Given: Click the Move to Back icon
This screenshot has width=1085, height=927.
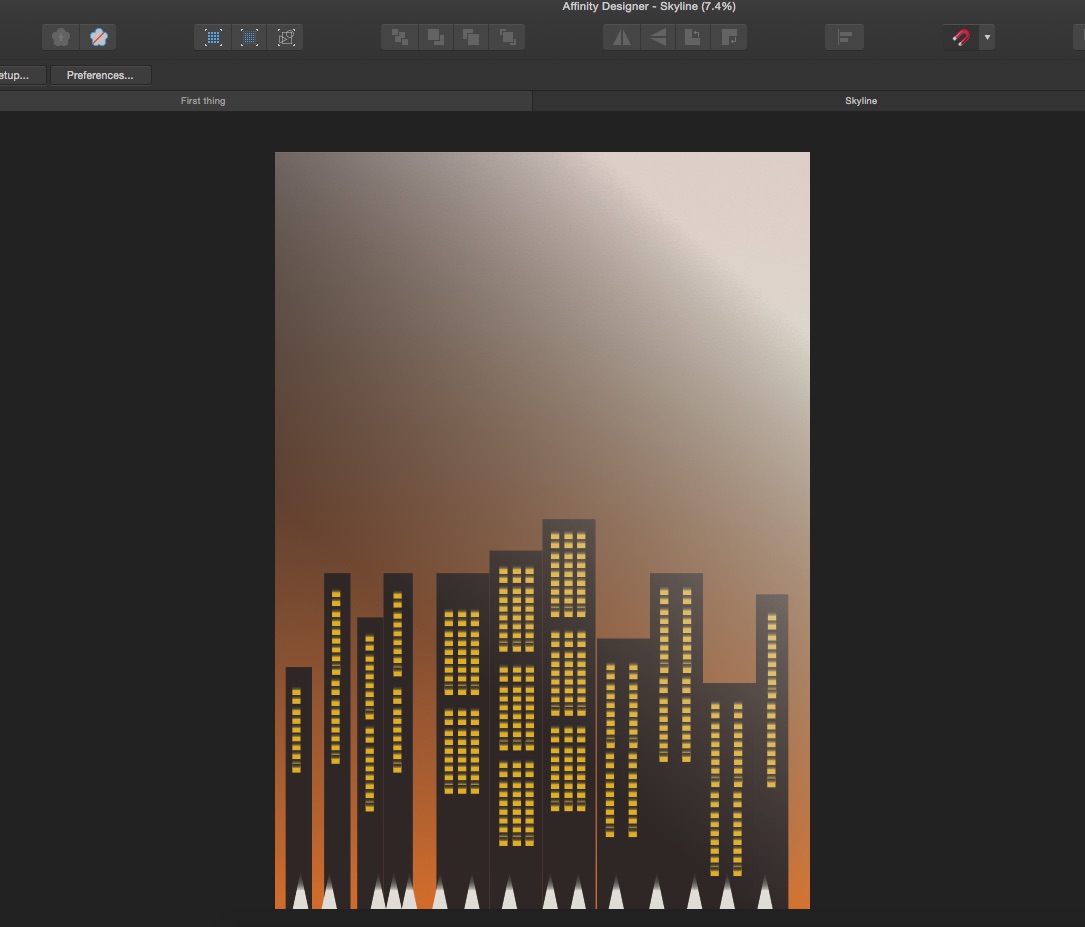Looking at the screenshot, I should tap(400, 38).
